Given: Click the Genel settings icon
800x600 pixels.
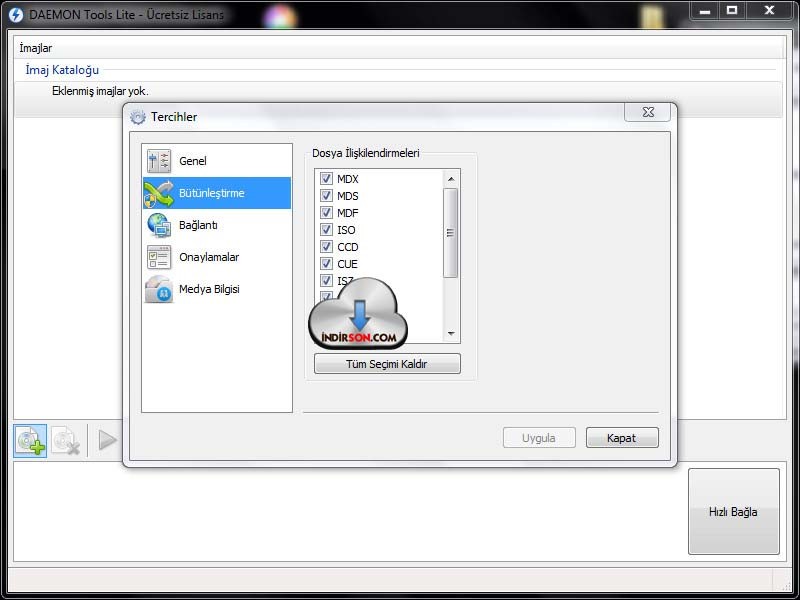Looking at the screenshot, I should (159, 161).
